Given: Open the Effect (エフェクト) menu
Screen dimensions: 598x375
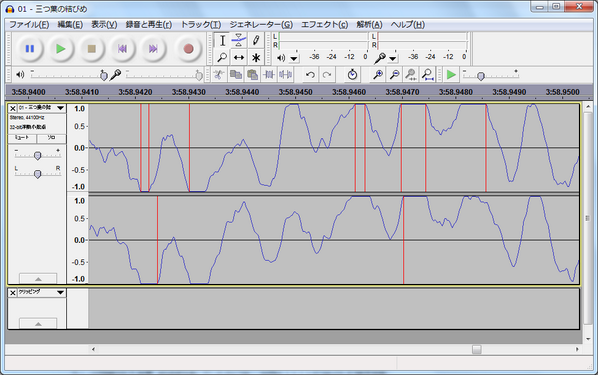Looking at the screenshot, I should coord(325,25).
